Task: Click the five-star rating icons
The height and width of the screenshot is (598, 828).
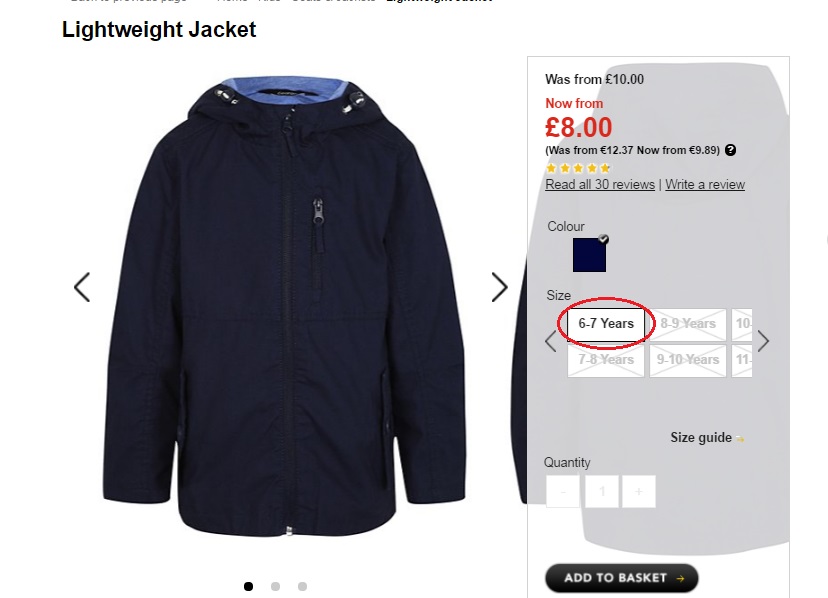Action: pyautogui.click(x=578, y=168)
